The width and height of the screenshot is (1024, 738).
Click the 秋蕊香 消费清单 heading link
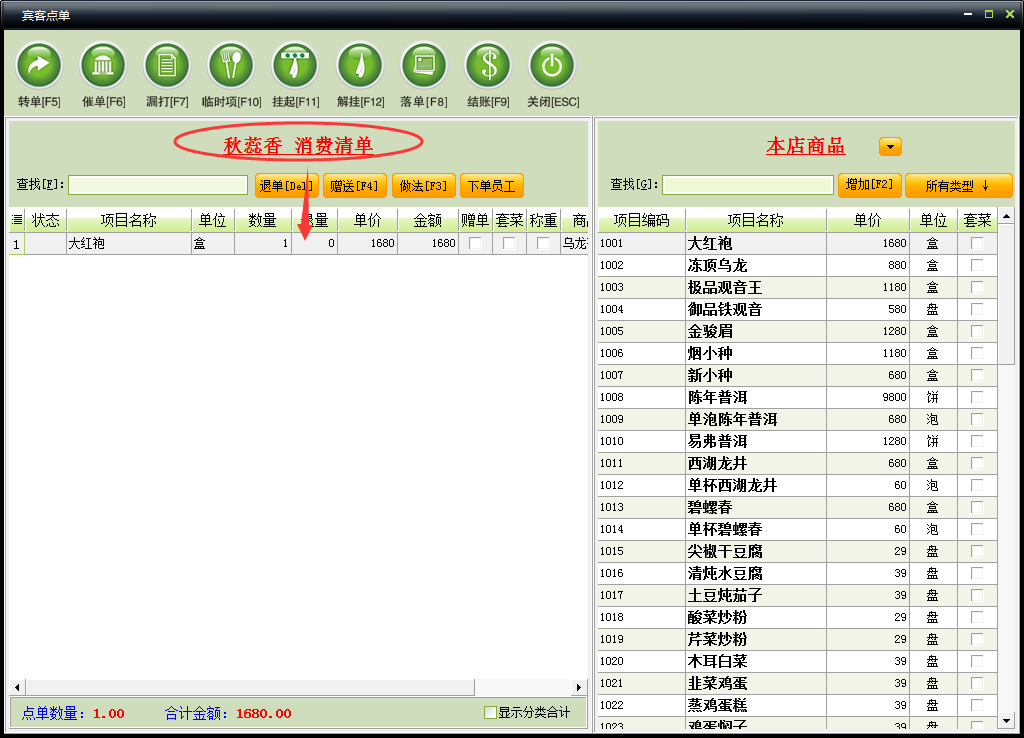coord(298,145)
